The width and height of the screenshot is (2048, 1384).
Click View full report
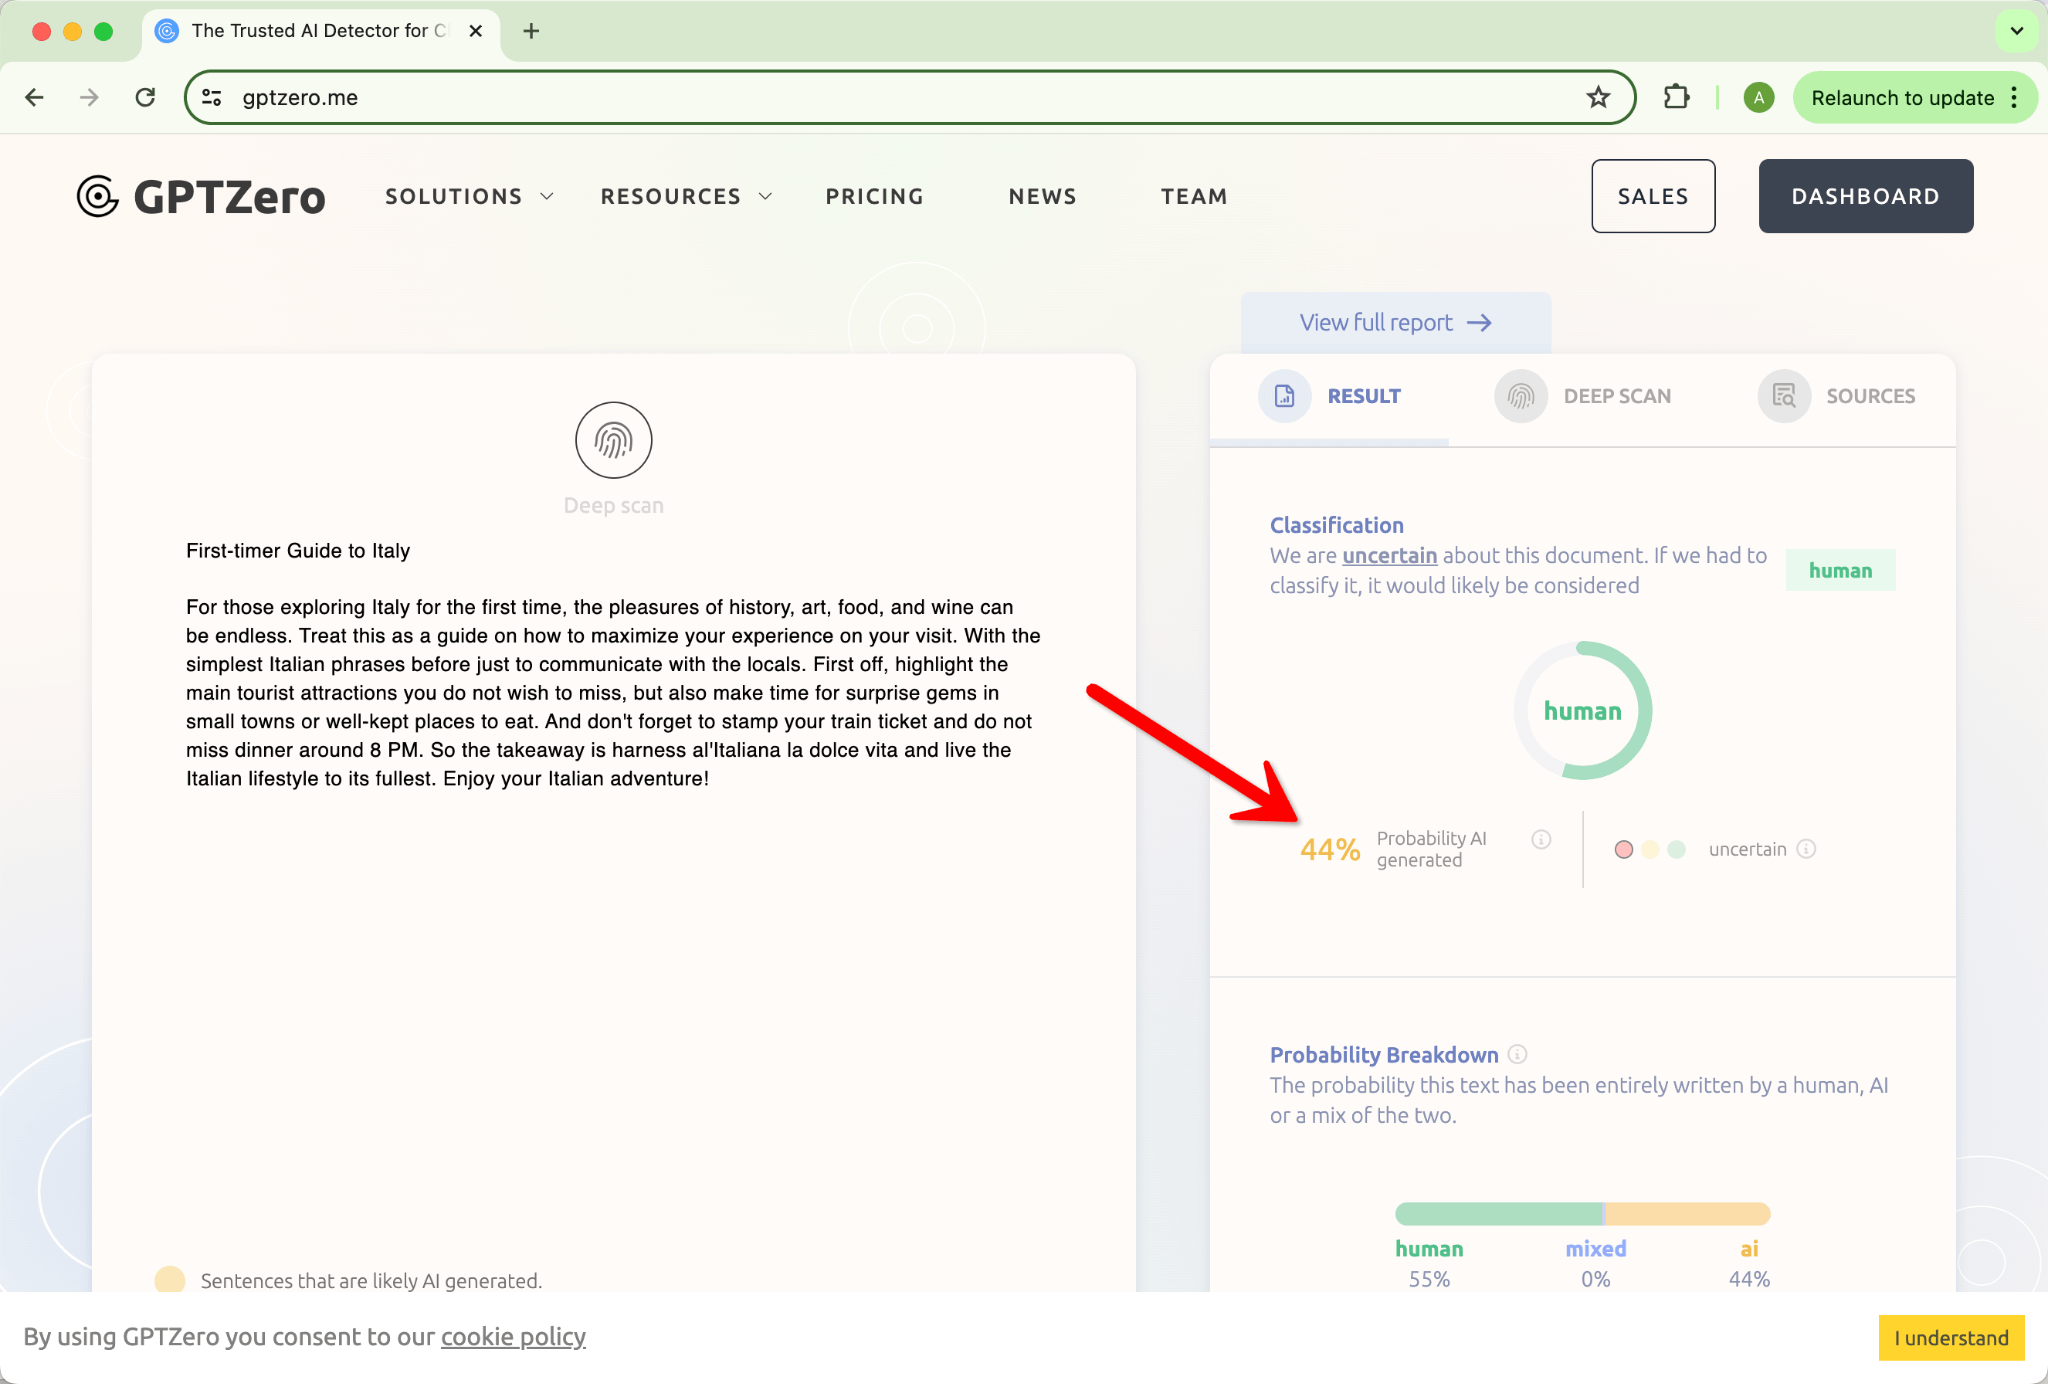(x=1396, y=322)
